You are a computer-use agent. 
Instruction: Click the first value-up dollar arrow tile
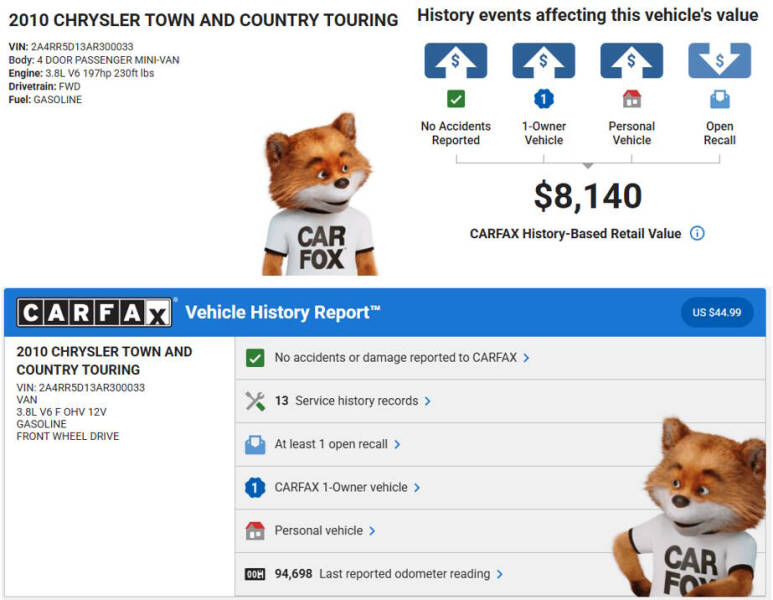455,61
